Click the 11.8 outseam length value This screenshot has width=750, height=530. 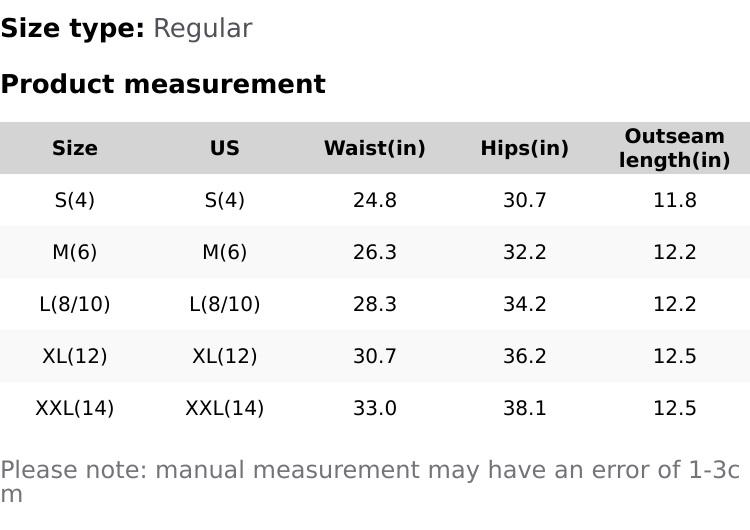point(675,200)
